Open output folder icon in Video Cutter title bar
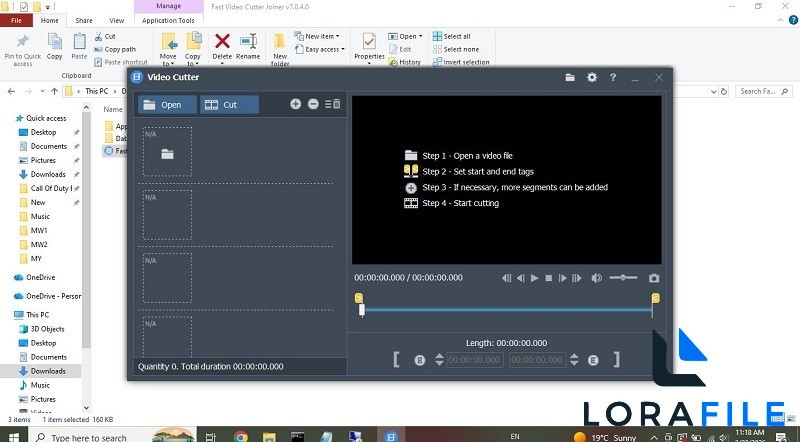 570,78
